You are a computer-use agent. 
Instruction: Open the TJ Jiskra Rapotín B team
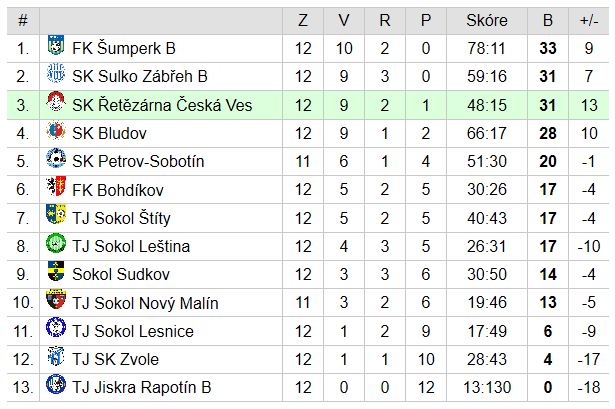tap(142, 387)
